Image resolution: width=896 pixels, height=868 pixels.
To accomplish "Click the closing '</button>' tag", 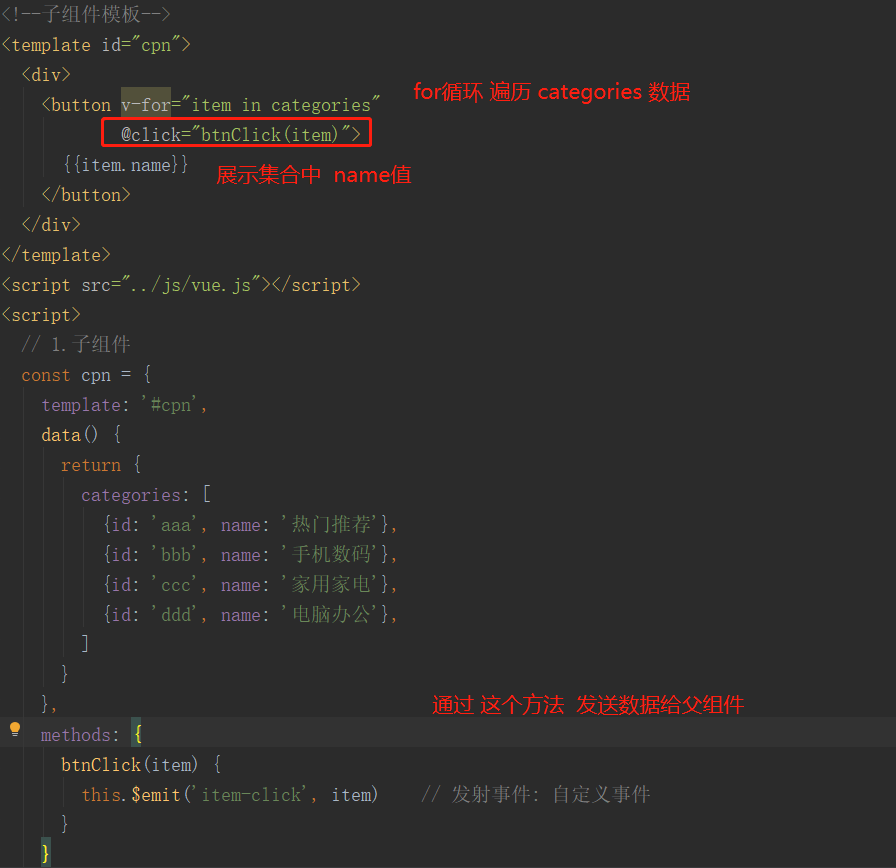I will (86, 195).
